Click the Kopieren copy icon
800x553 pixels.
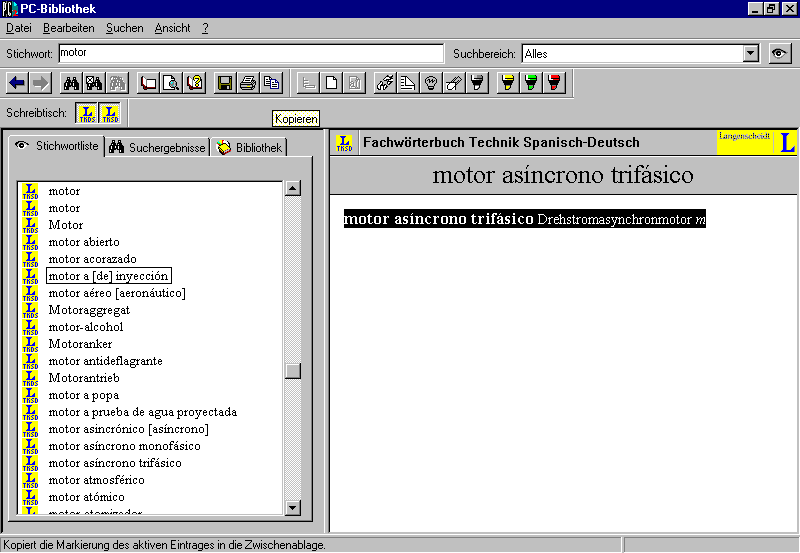[x=271, y=83]
